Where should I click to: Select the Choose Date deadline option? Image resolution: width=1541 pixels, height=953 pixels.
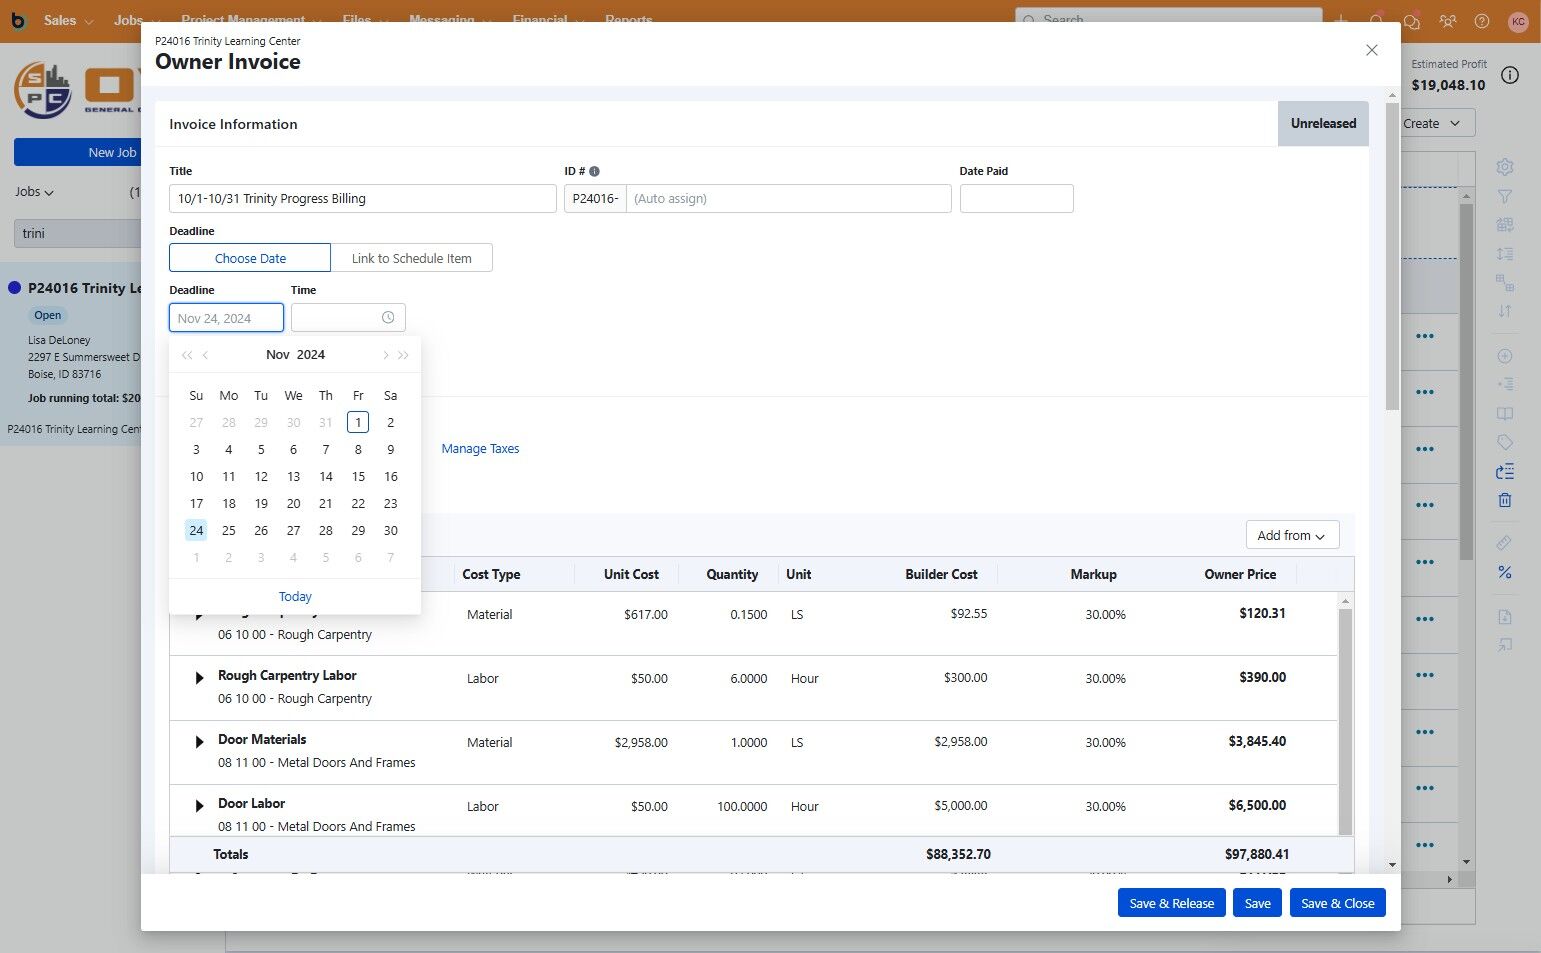pos(250,258)
